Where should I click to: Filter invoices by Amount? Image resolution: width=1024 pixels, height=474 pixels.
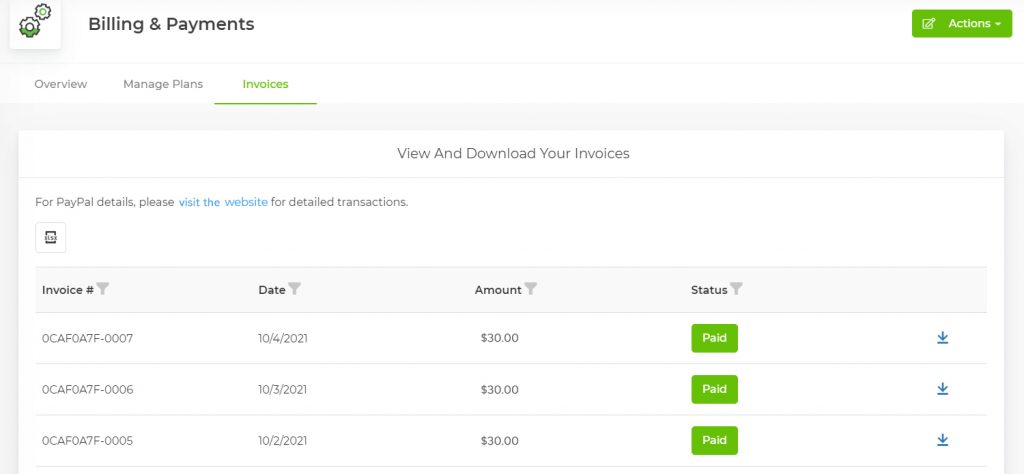tap(531, 289)
